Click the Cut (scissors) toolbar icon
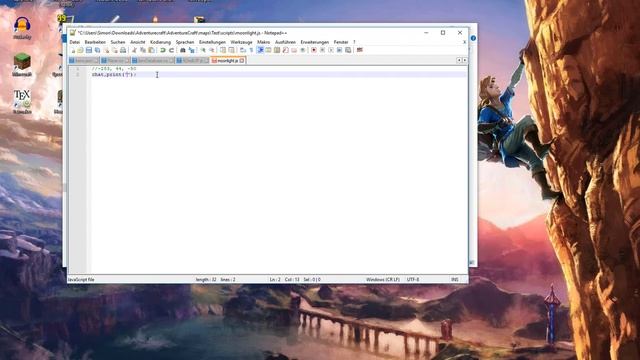 tap(134, 50)
